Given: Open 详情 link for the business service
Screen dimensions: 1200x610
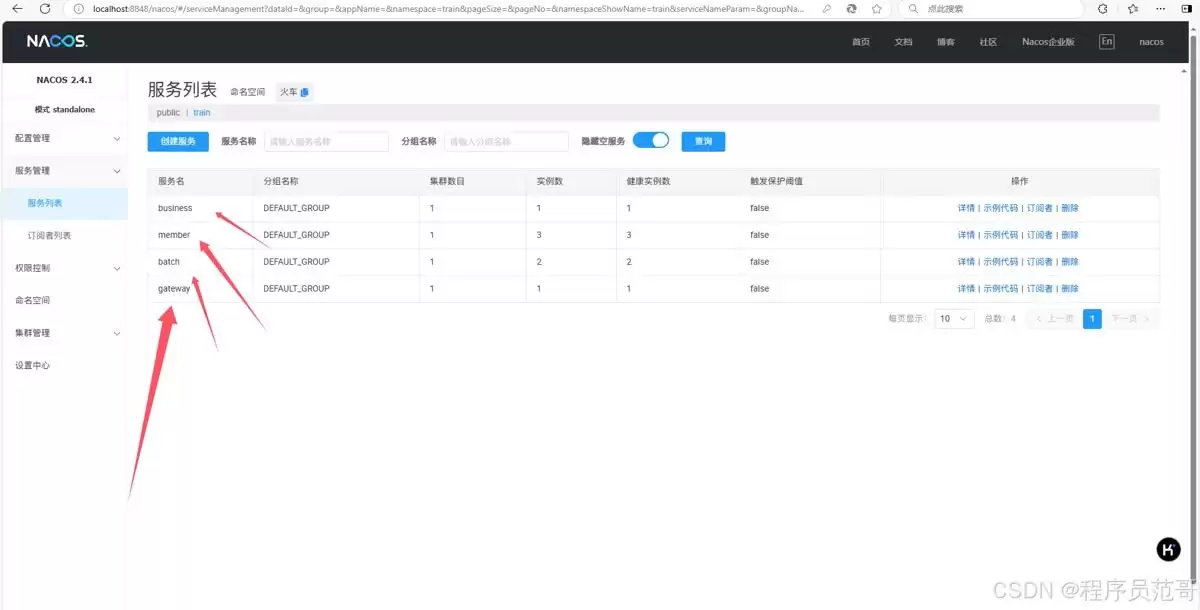Looking at the screenshot, I should [966, 208].
